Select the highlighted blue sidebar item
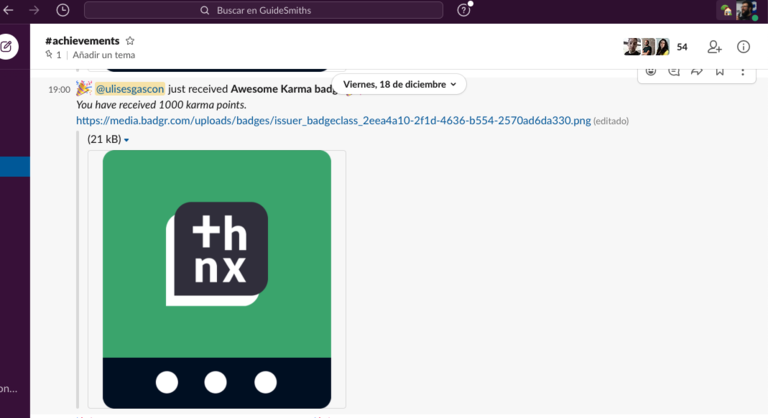768x418 pixels. (x=15, y=167)
